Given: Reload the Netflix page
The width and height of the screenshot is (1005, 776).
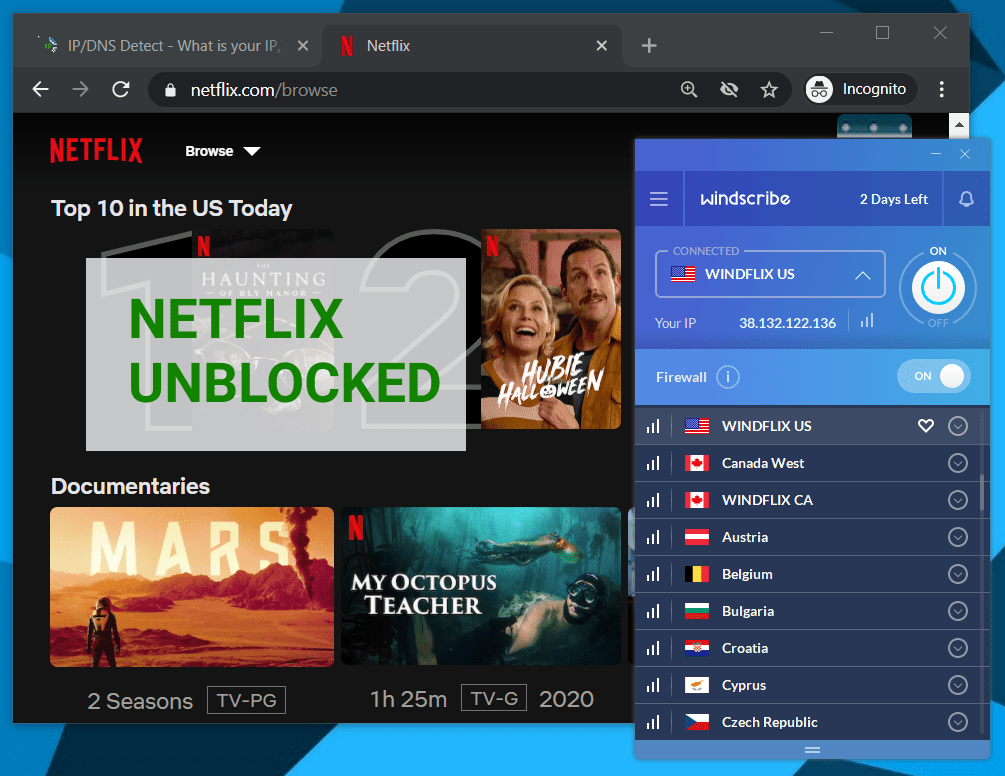Looking at the screenshot, I should [121, 89].
